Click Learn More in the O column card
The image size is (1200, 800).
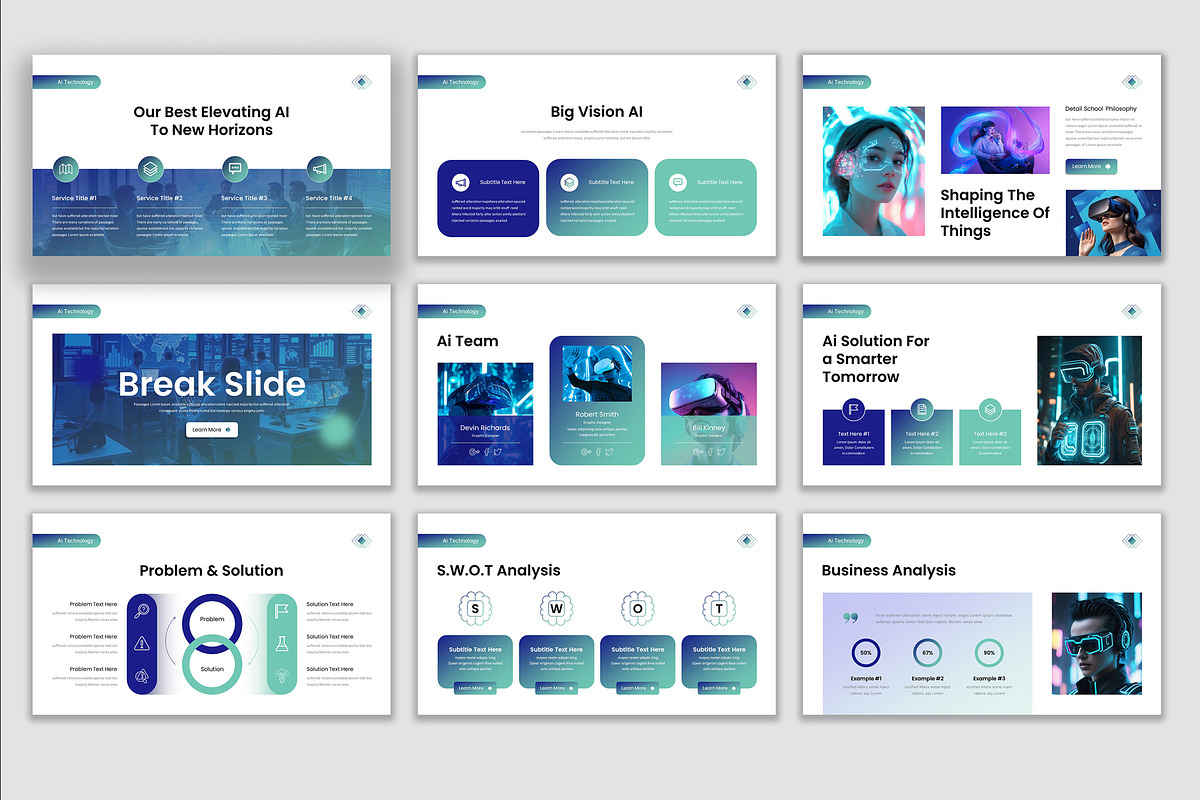click(638, 688)
